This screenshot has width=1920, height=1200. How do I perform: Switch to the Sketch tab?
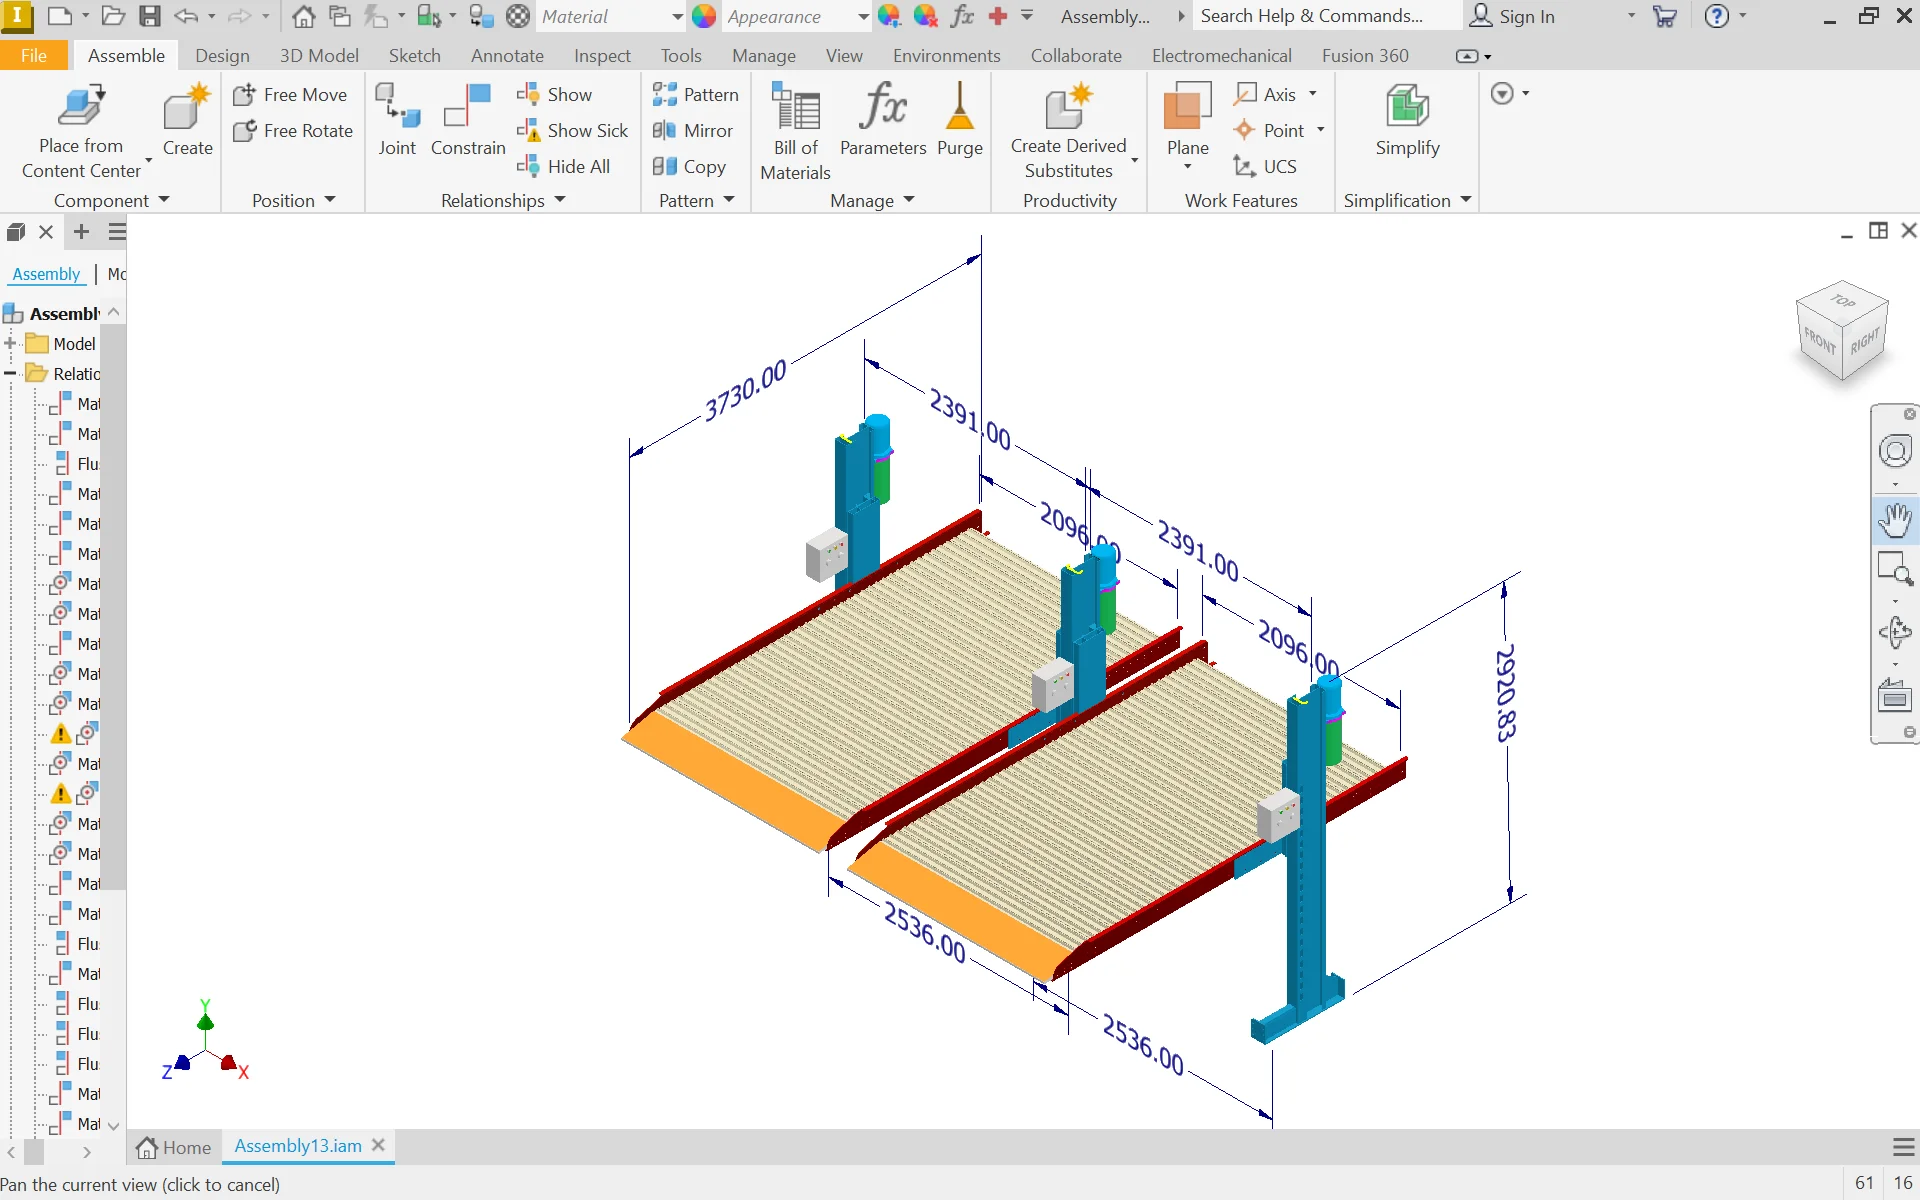click(414, 56)
